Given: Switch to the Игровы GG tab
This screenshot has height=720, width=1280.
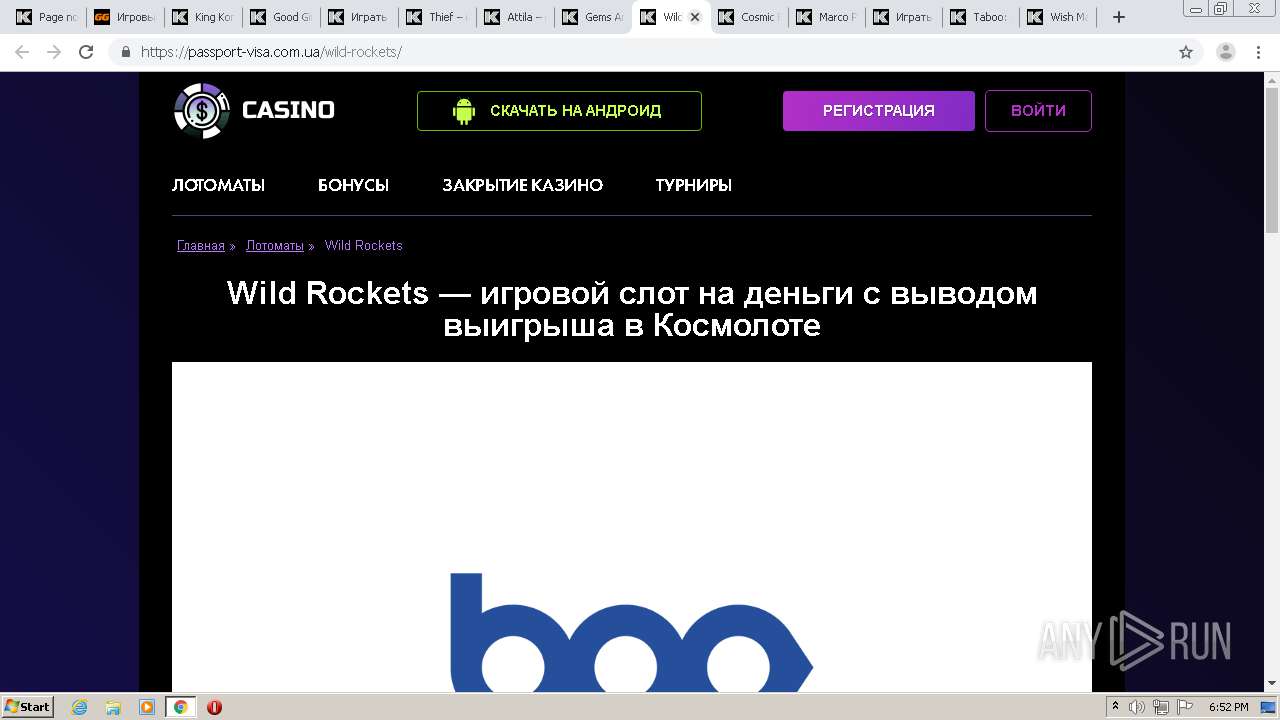Looking at the screenshot, I should [124, 17].
